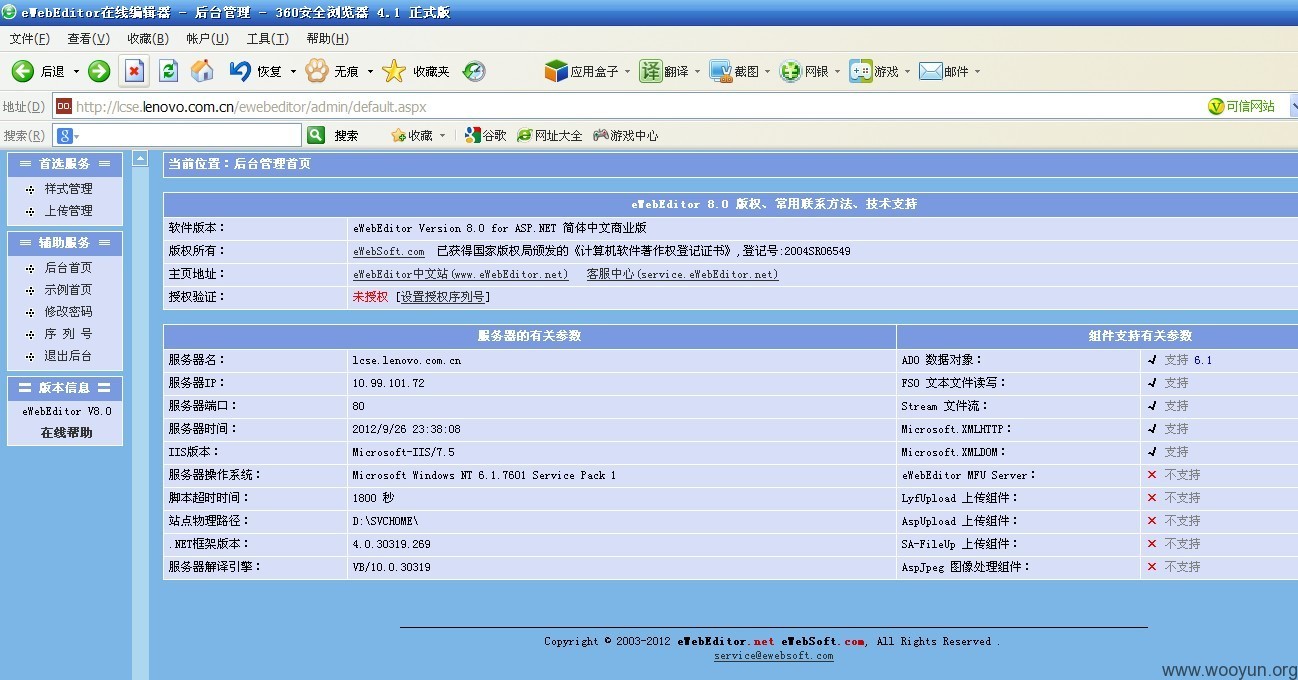Click 退出后台 to log out
Screen dimensions: 1298x680
[68, 355]
